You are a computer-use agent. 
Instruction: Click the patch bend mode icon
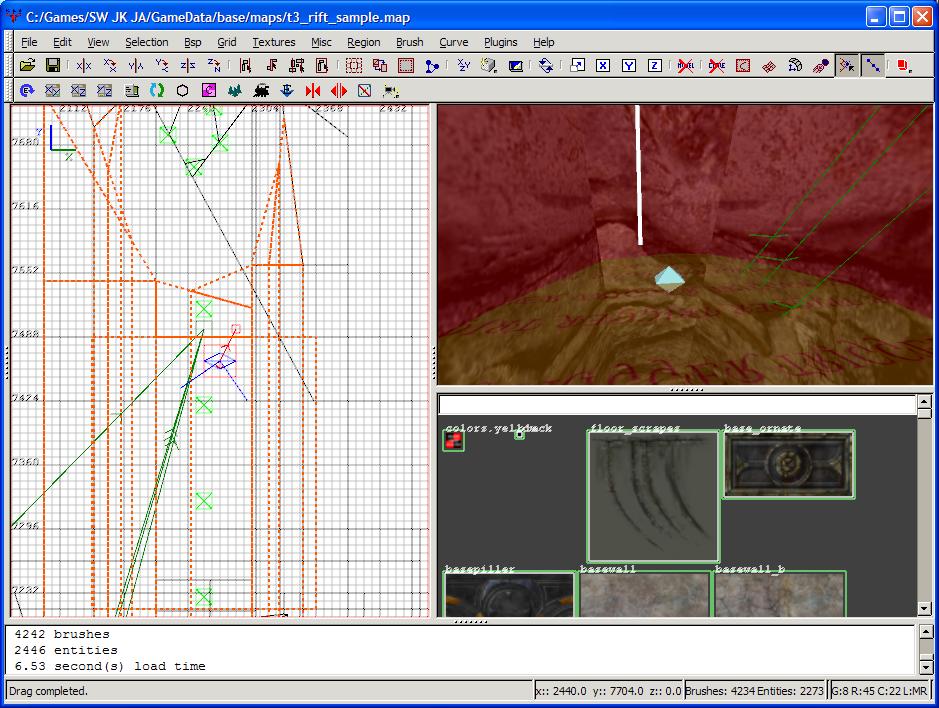[x=795, y=65]
